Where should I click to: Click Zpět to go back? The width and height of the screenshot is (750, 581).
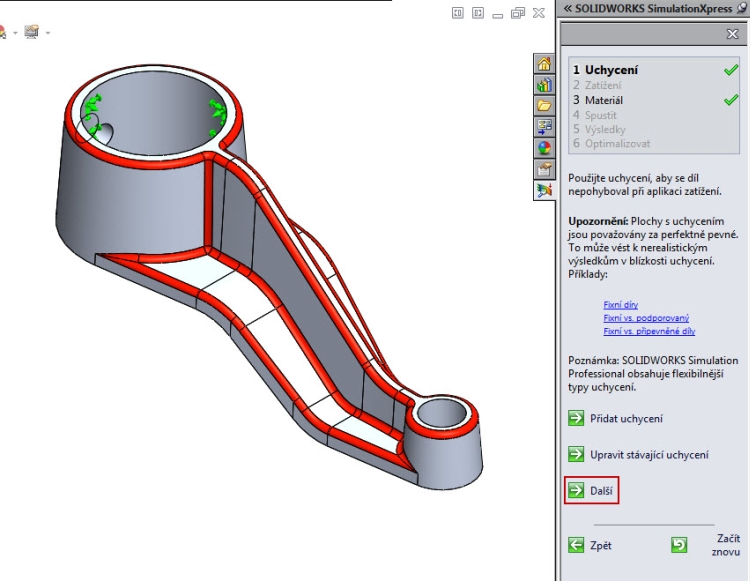pos(590,545)
